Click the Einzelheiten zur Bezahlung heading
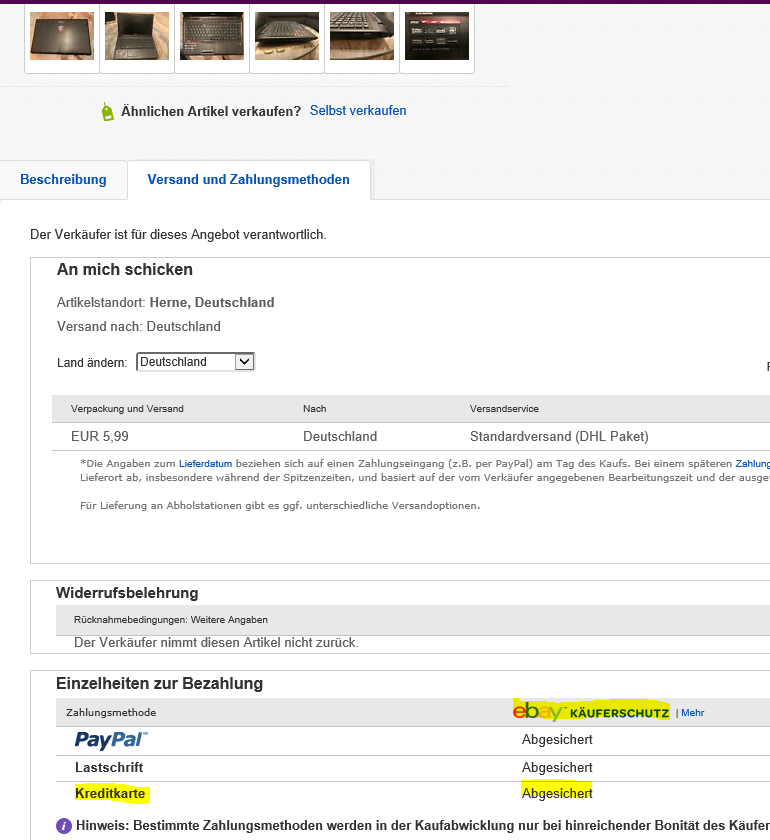 pyautogui.click(x=159, y=684)
